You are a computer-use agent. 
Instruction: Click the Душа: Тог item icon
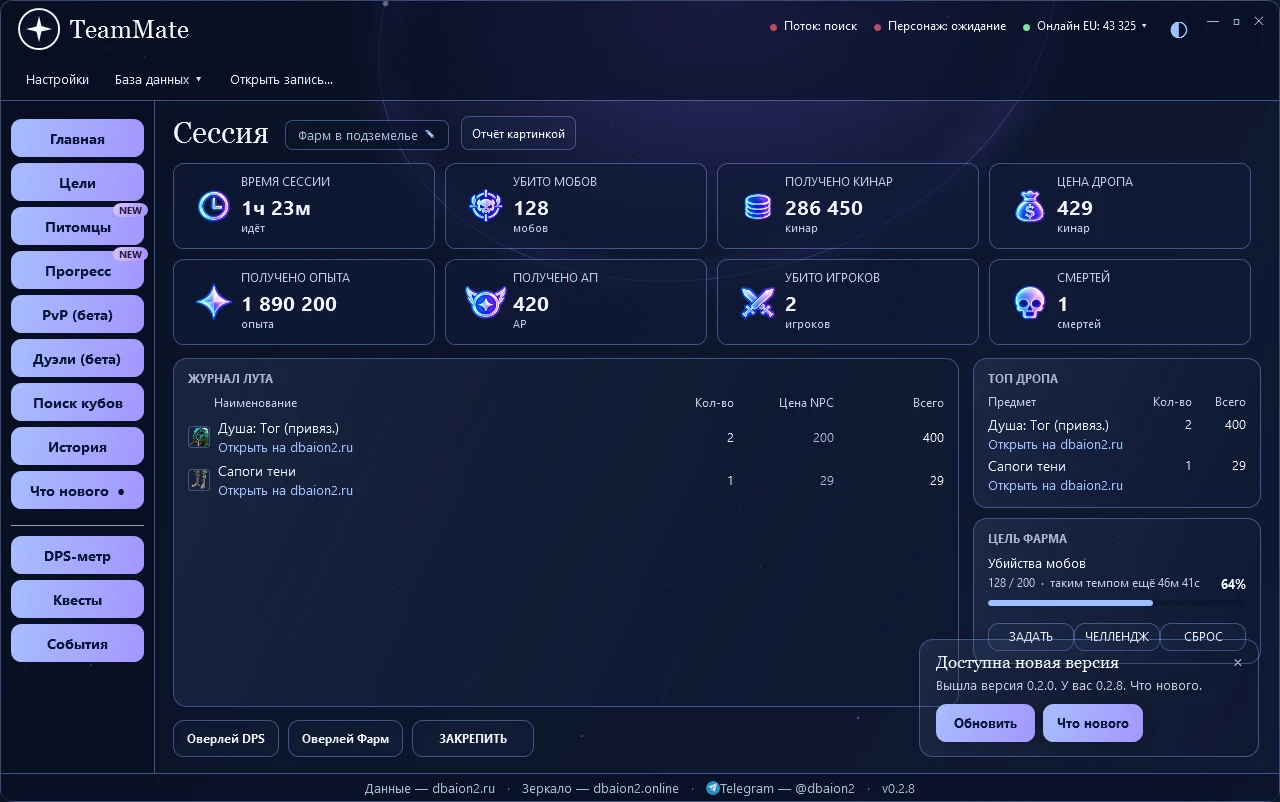[199, 437]
